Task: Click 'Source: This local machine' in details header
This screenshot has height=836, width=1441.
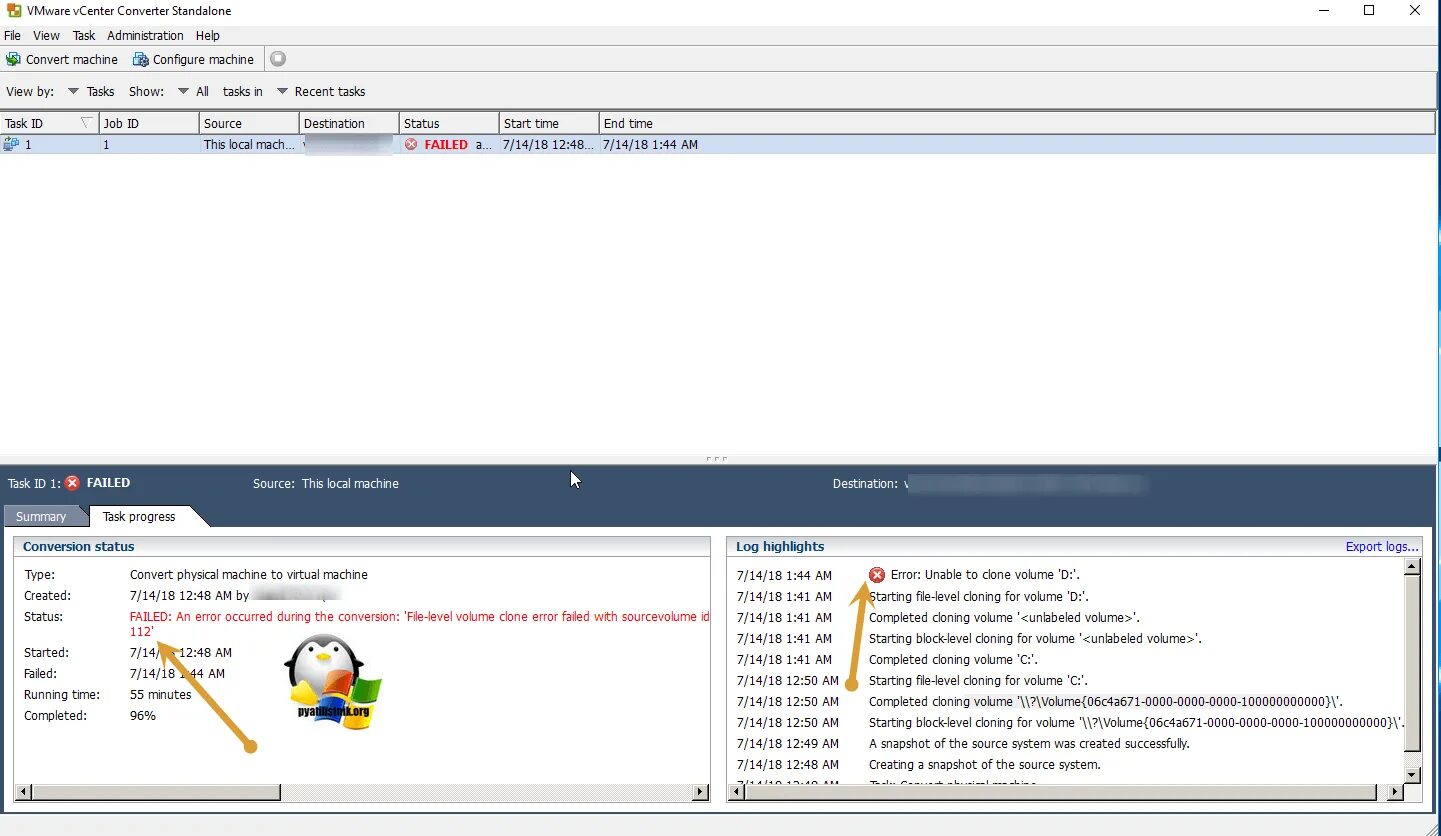Action: pos(326,483)
